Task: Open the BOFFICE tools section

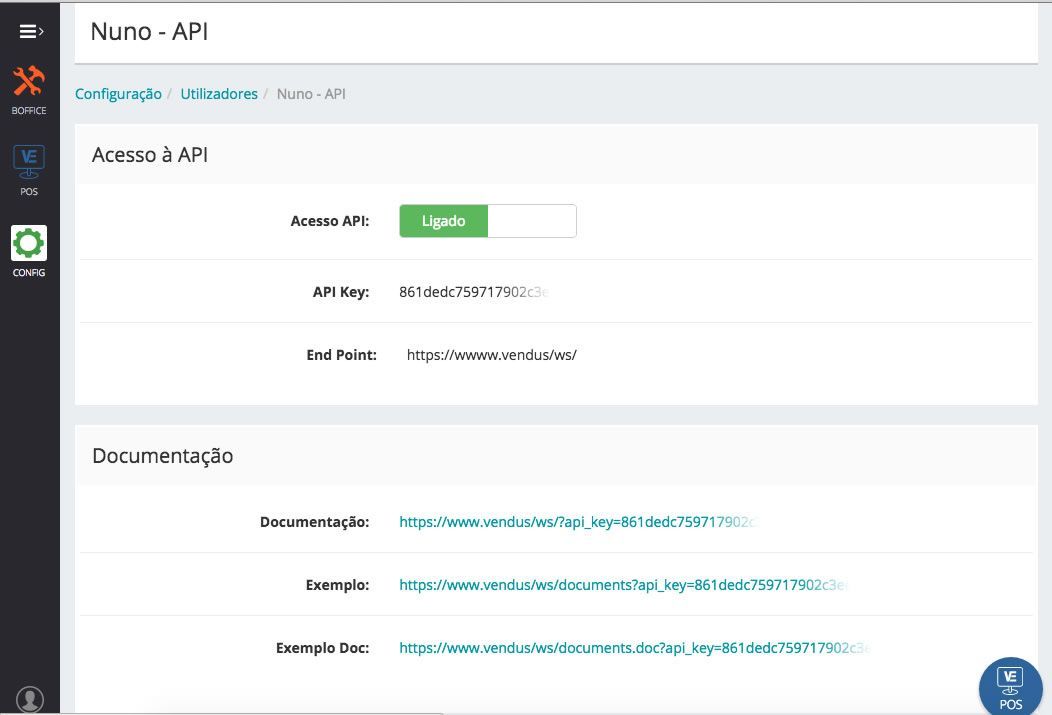Action: 29,91
